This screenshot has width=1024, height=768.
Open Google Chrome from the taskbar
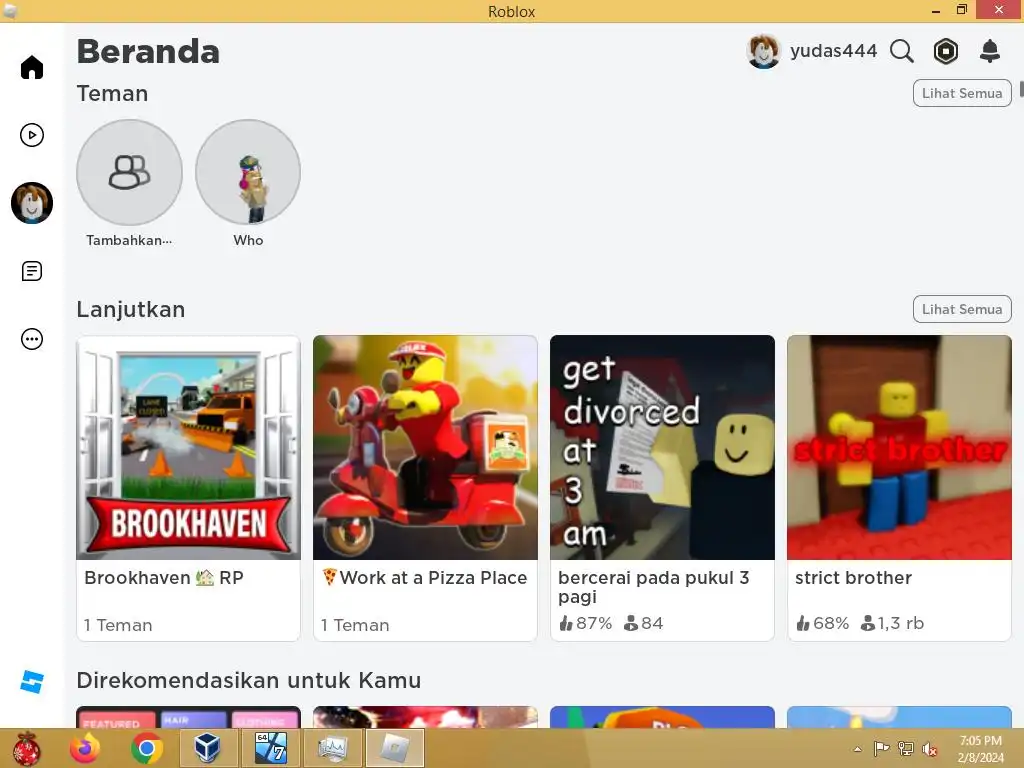146,748
